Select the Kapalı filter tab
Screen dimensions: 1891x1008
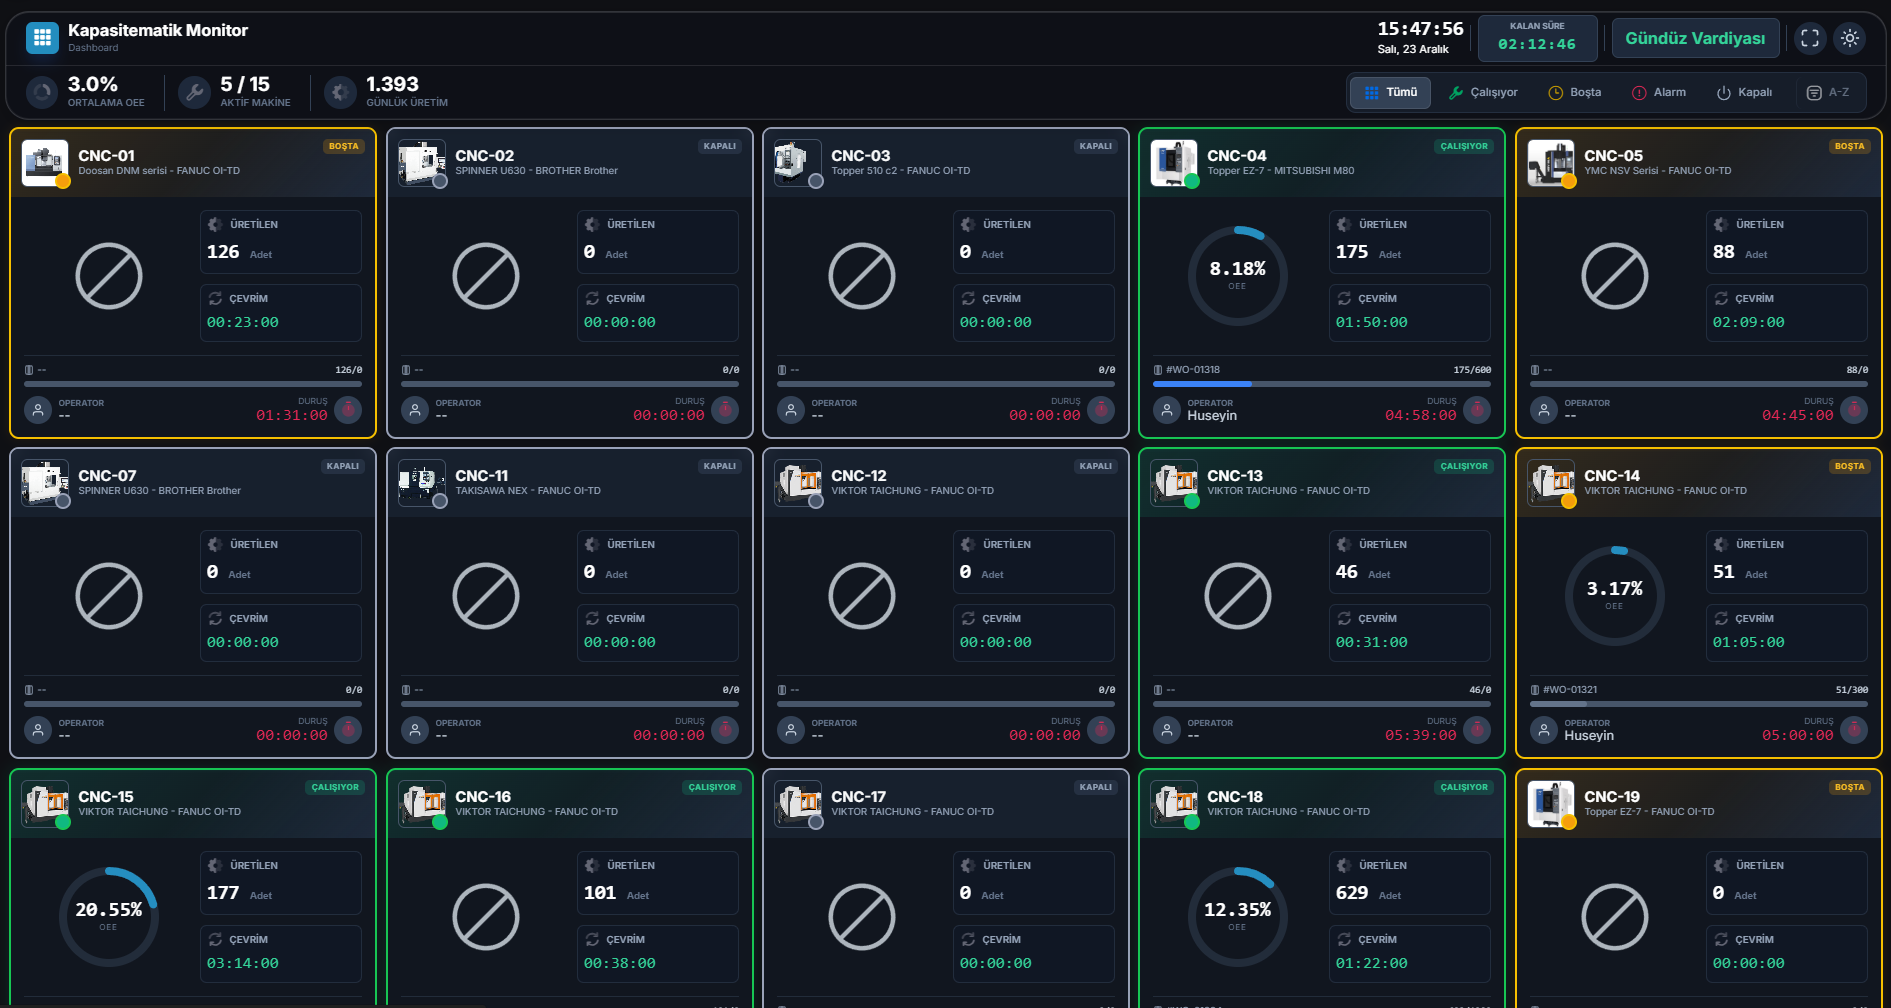(x=1746, y=92)
